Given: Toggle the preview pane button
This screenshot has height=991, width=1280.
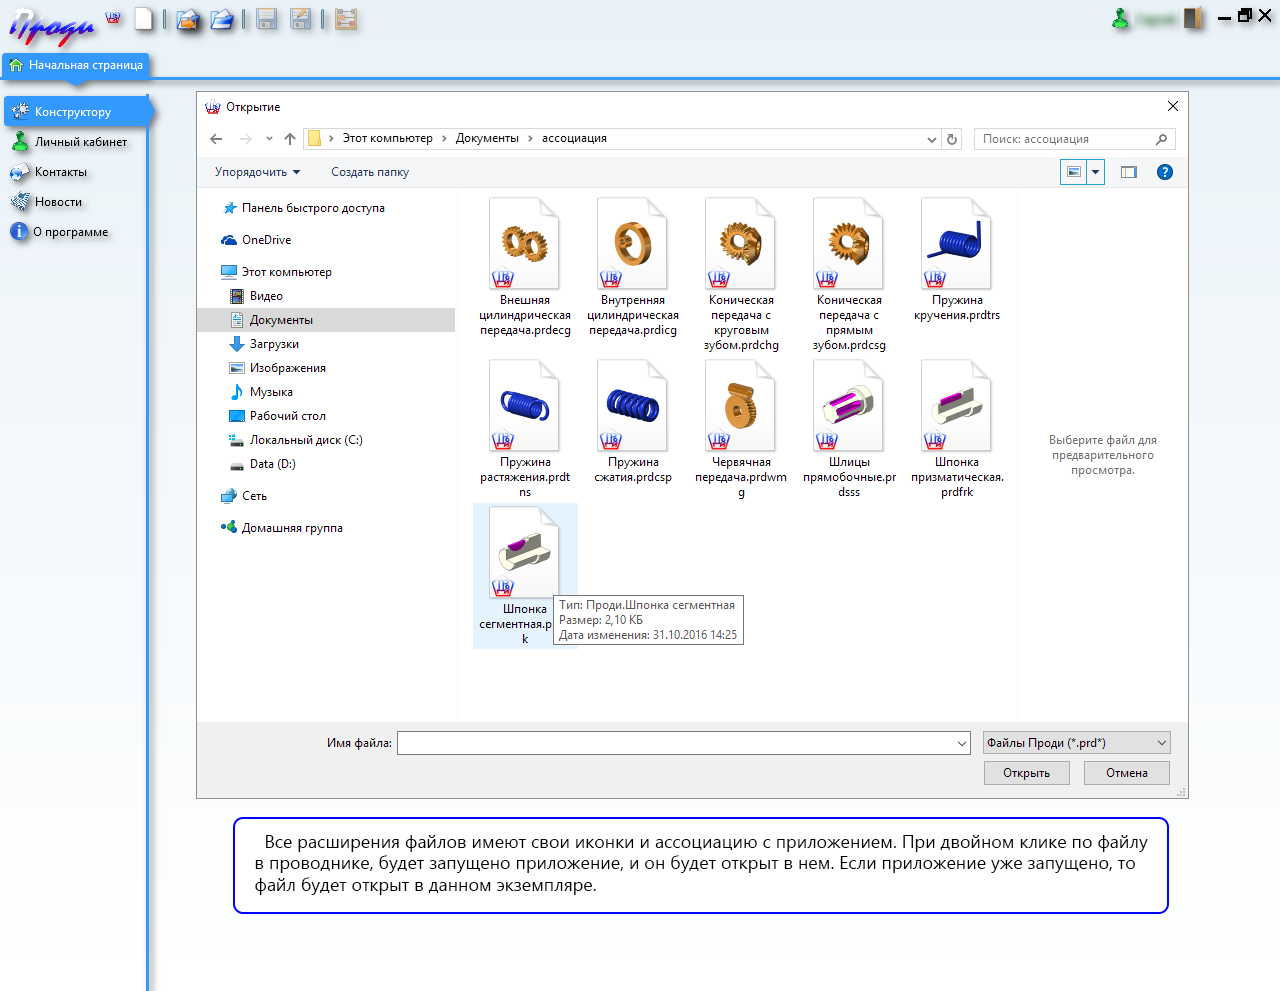Looking at the screenshot, I should coord(1129,172).
